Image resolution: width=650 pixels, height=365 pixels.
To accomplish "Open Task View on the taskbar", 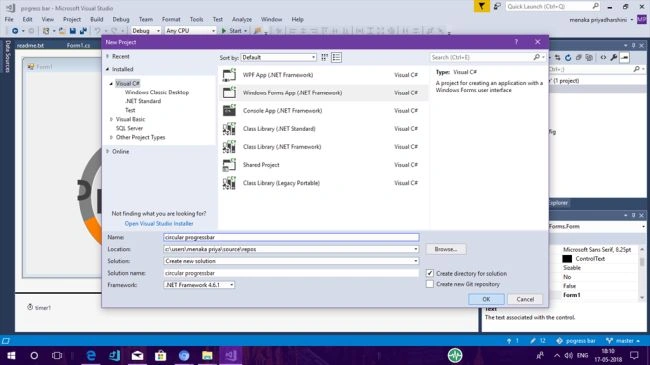I will click(x=57, y=355).
